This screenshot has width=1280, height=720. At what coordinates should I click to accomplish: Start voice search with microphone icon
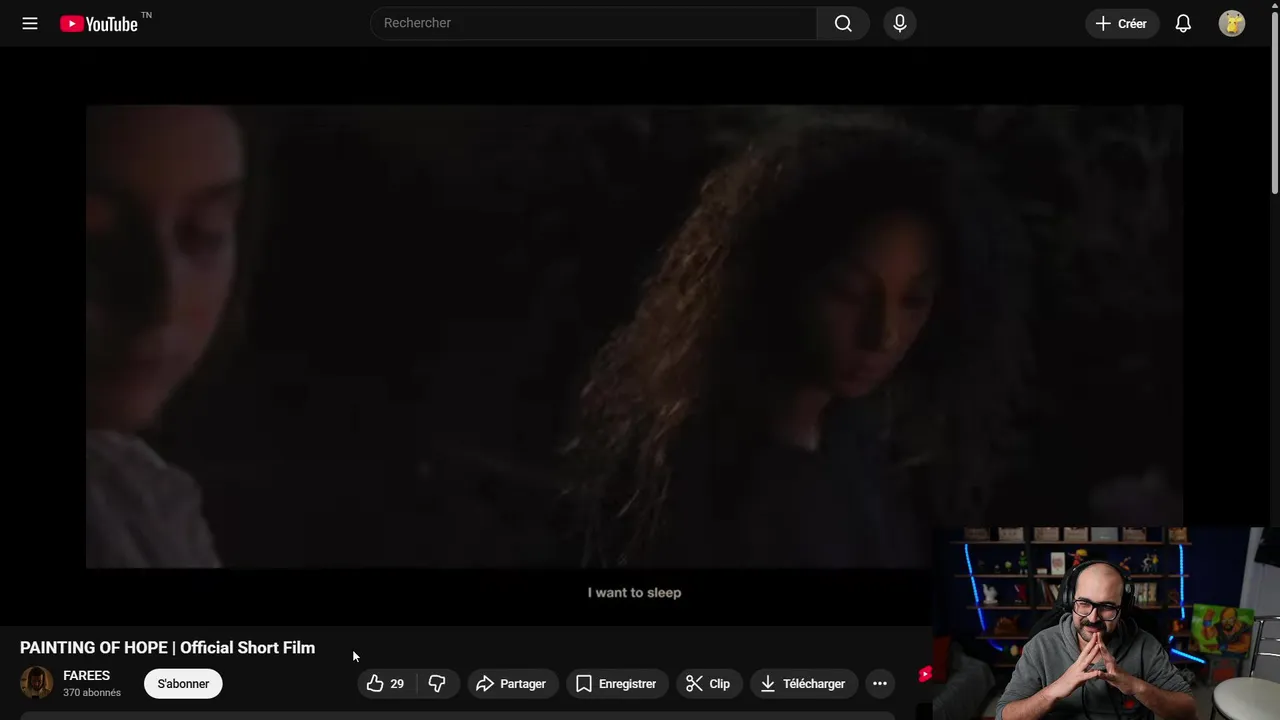900,23
